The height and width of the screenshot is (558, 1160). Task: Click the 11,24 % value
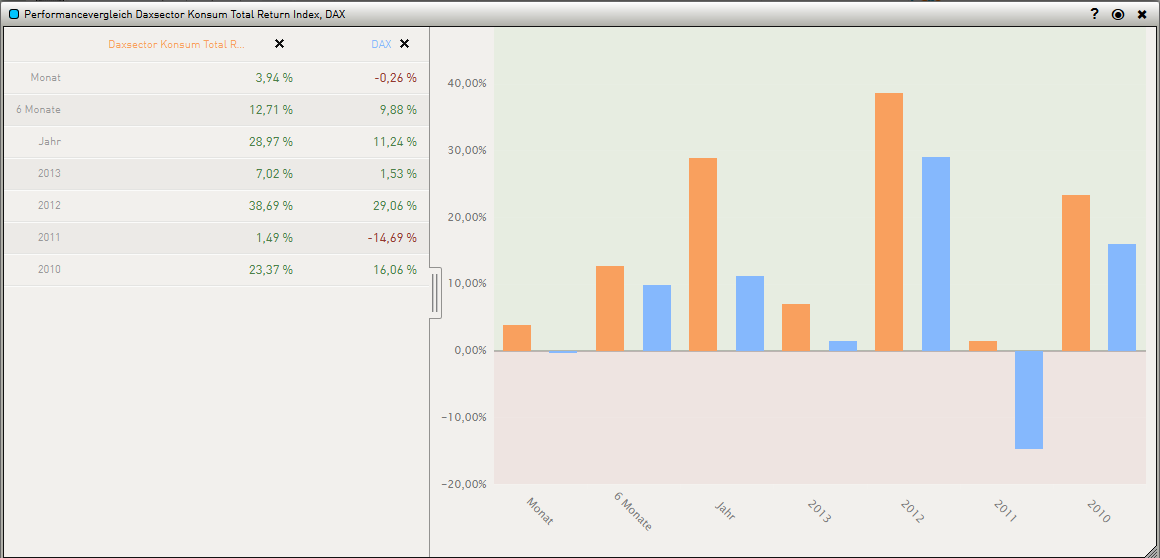[x=396, y=141]
